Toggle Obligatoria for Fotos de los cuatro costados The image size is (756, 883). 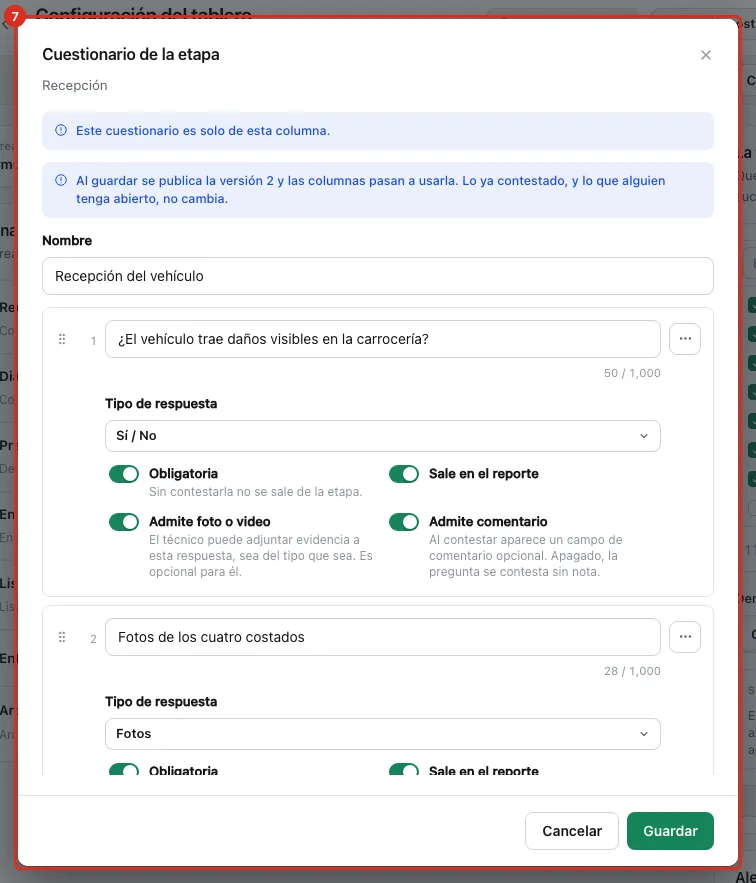tap(124, 769)
